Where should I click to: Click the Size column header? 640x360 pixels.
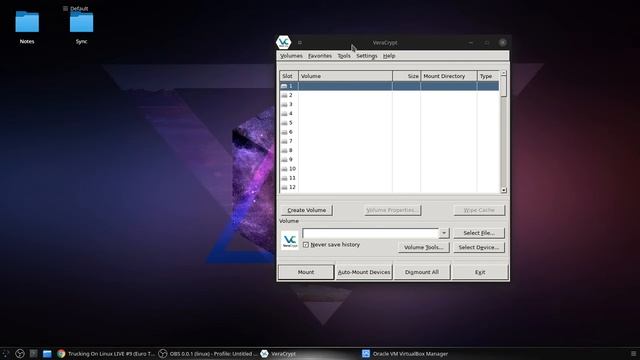[407, 76]
